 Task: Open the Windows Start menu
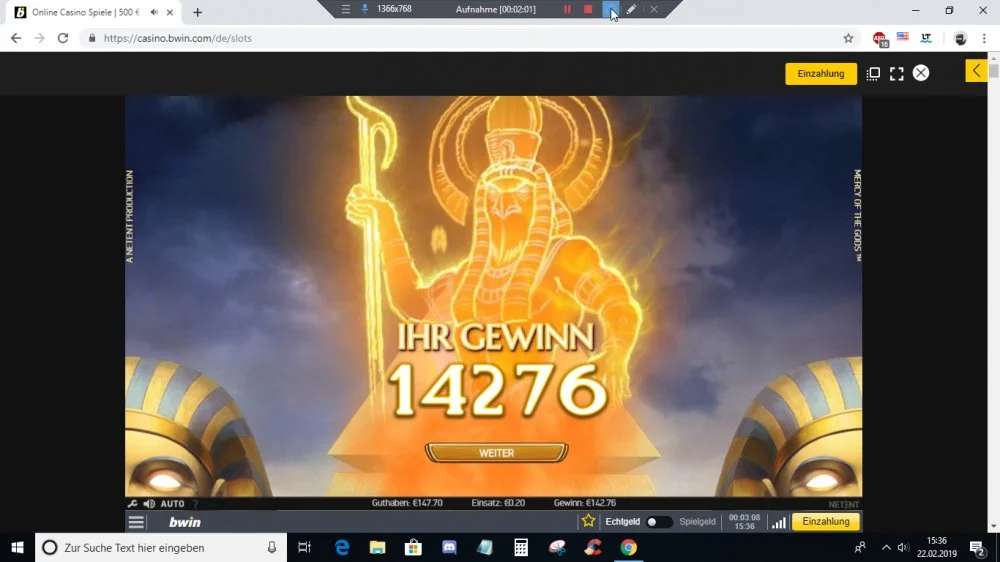(17, 547)
